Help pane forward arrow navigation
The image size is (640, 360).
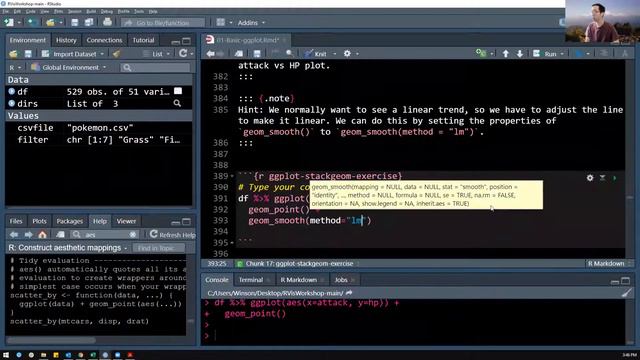(28, 234)
